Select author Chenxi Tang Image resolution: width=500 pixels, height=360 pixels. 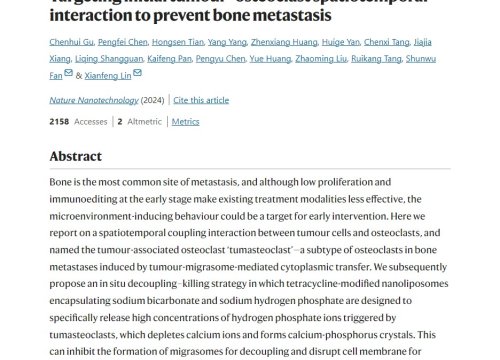[x=387, y=42]
